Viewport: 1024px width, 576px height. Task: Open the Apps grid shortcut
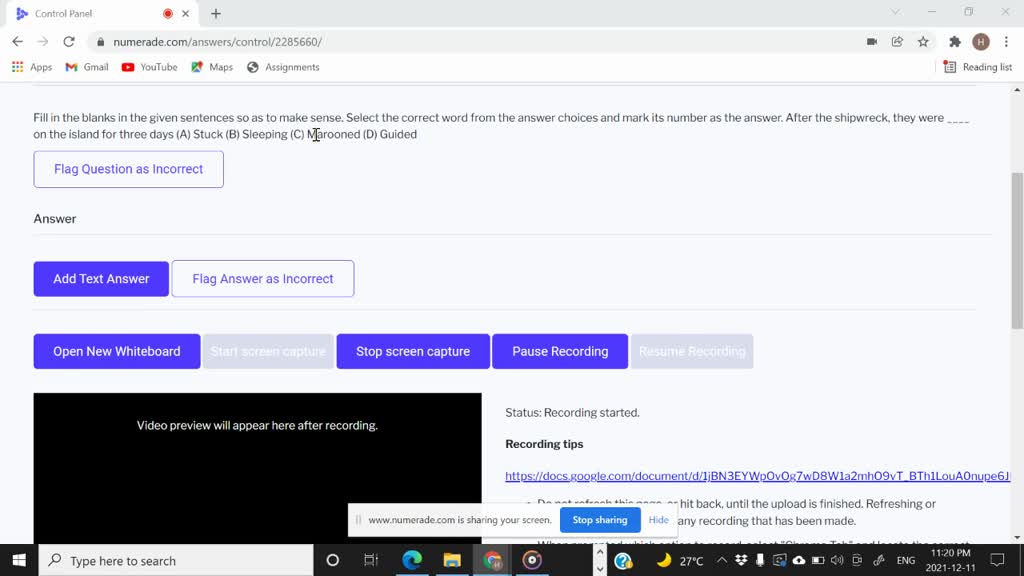tap(31, 67)
